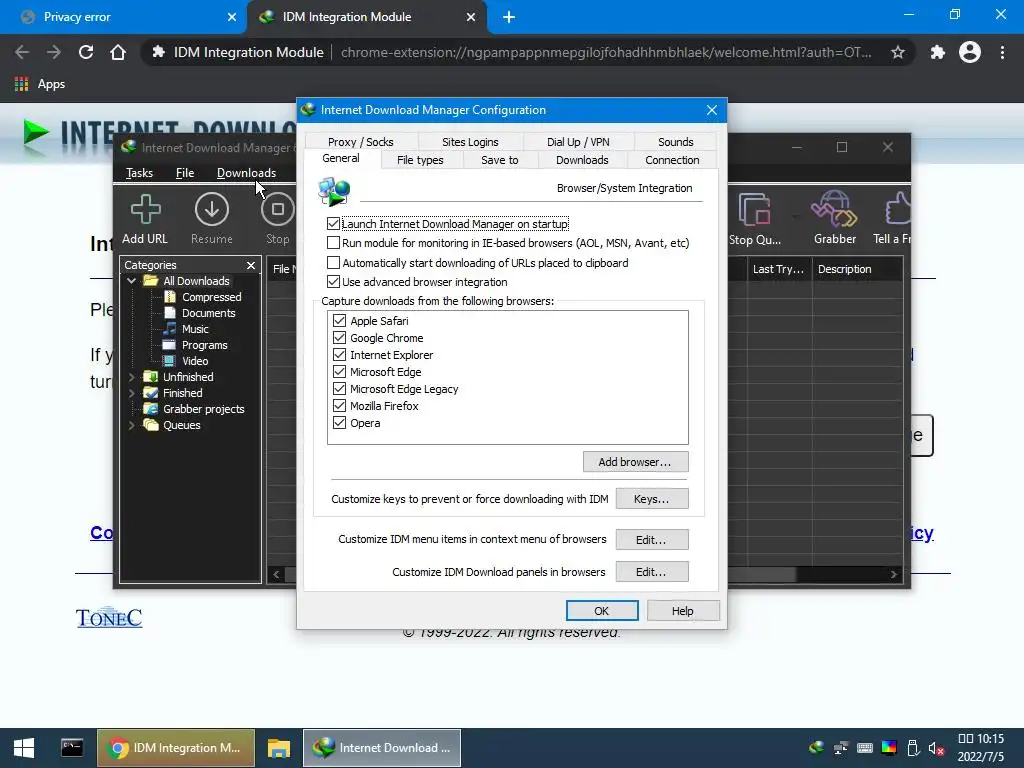Switch to the Dial Up / VPN tab

coord(578,142)
